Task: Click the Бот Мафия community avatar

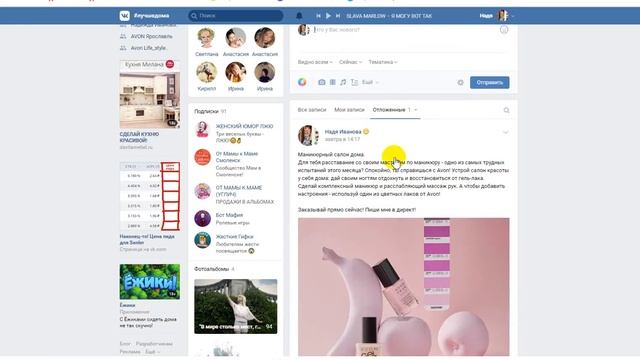Action: (202, 218)
